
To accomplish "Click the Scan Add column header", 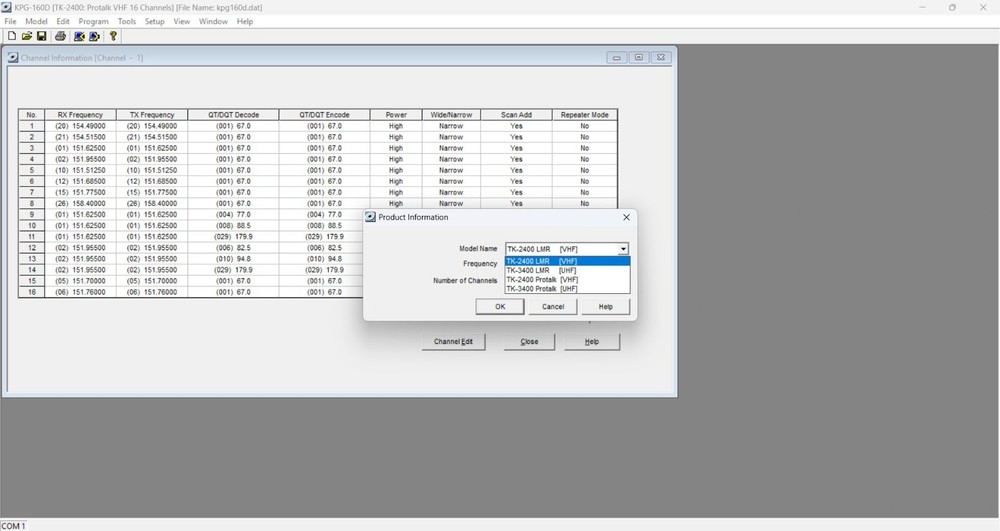I will point(517,115).
